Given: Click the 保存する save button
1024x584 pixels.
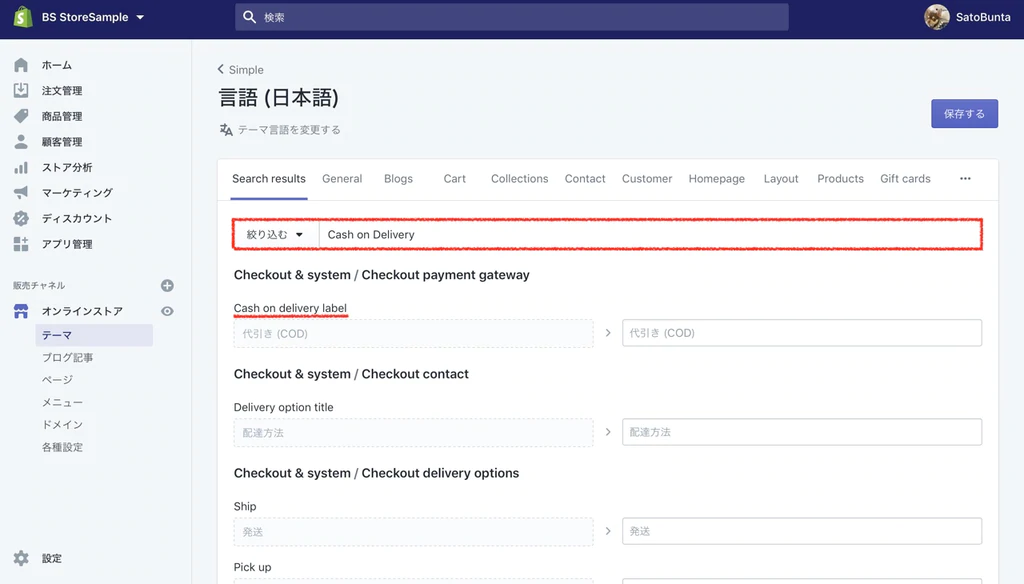Looking at the screenshot, I should [x=964, y=113].
